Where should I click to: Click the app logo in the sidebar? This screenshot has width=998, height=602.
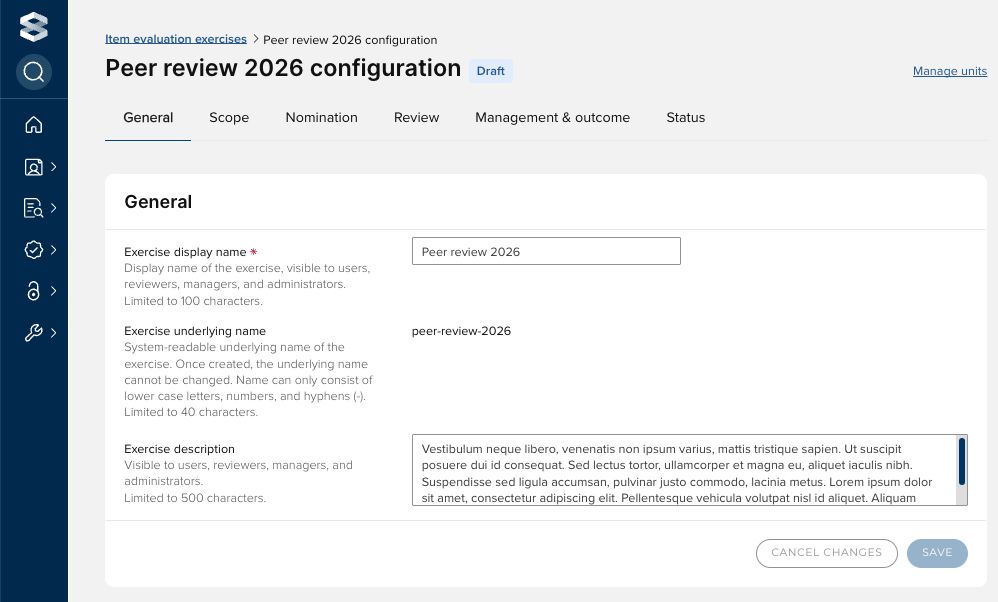coord(33,27)
